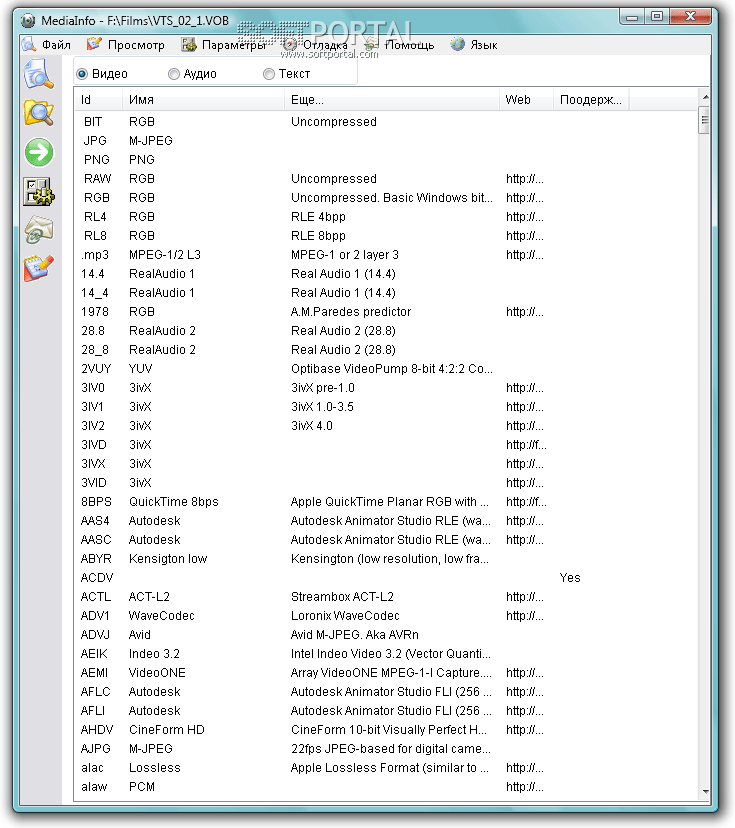Select the 3IV2 3ivX 4.0 row
This screenshot has height=828, width=735.
pyautogui.click(x=386, y=426)
